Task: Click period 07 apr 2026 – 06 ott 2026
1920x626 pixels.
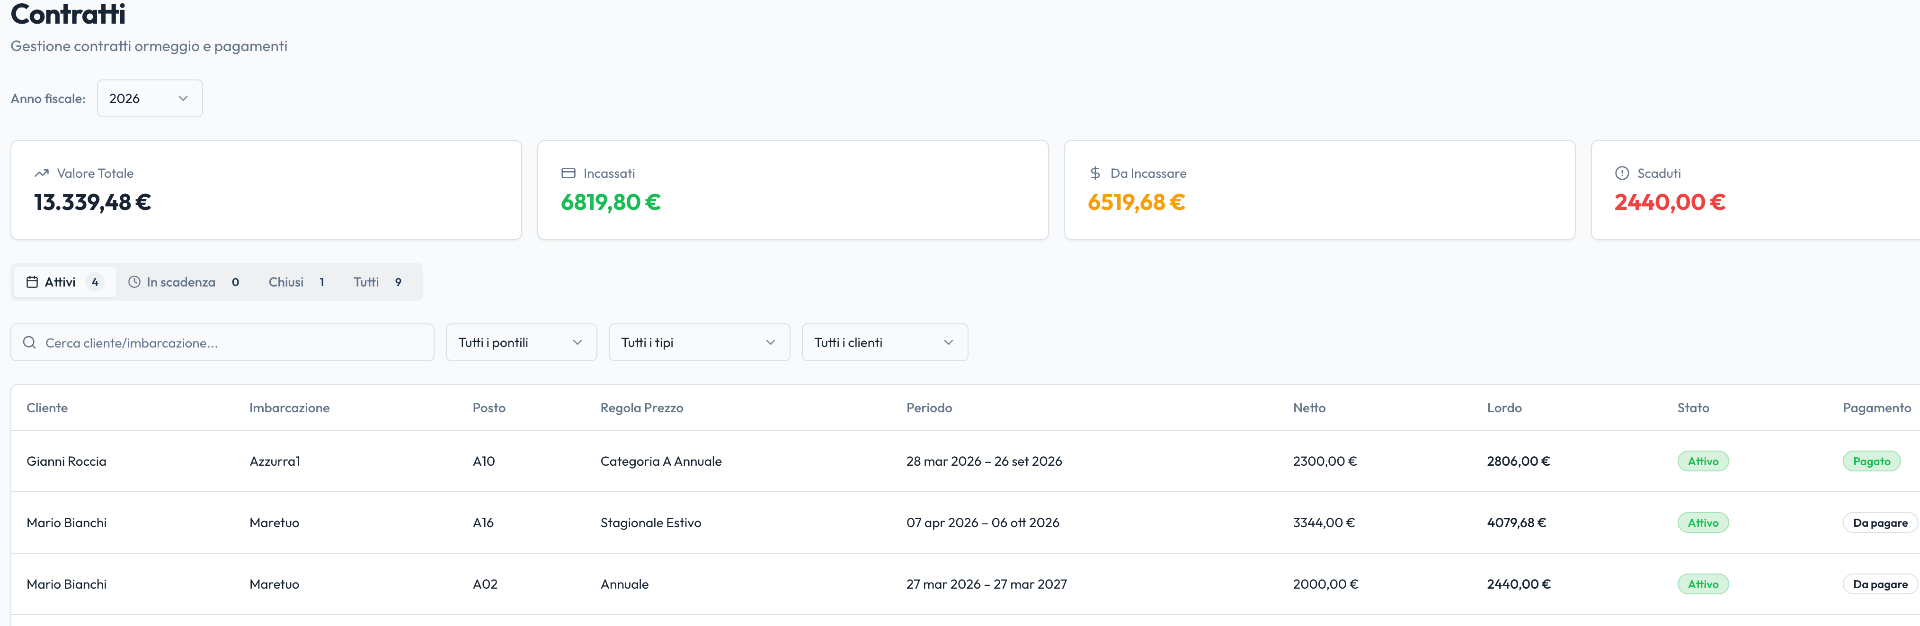Action: [983, 523]
